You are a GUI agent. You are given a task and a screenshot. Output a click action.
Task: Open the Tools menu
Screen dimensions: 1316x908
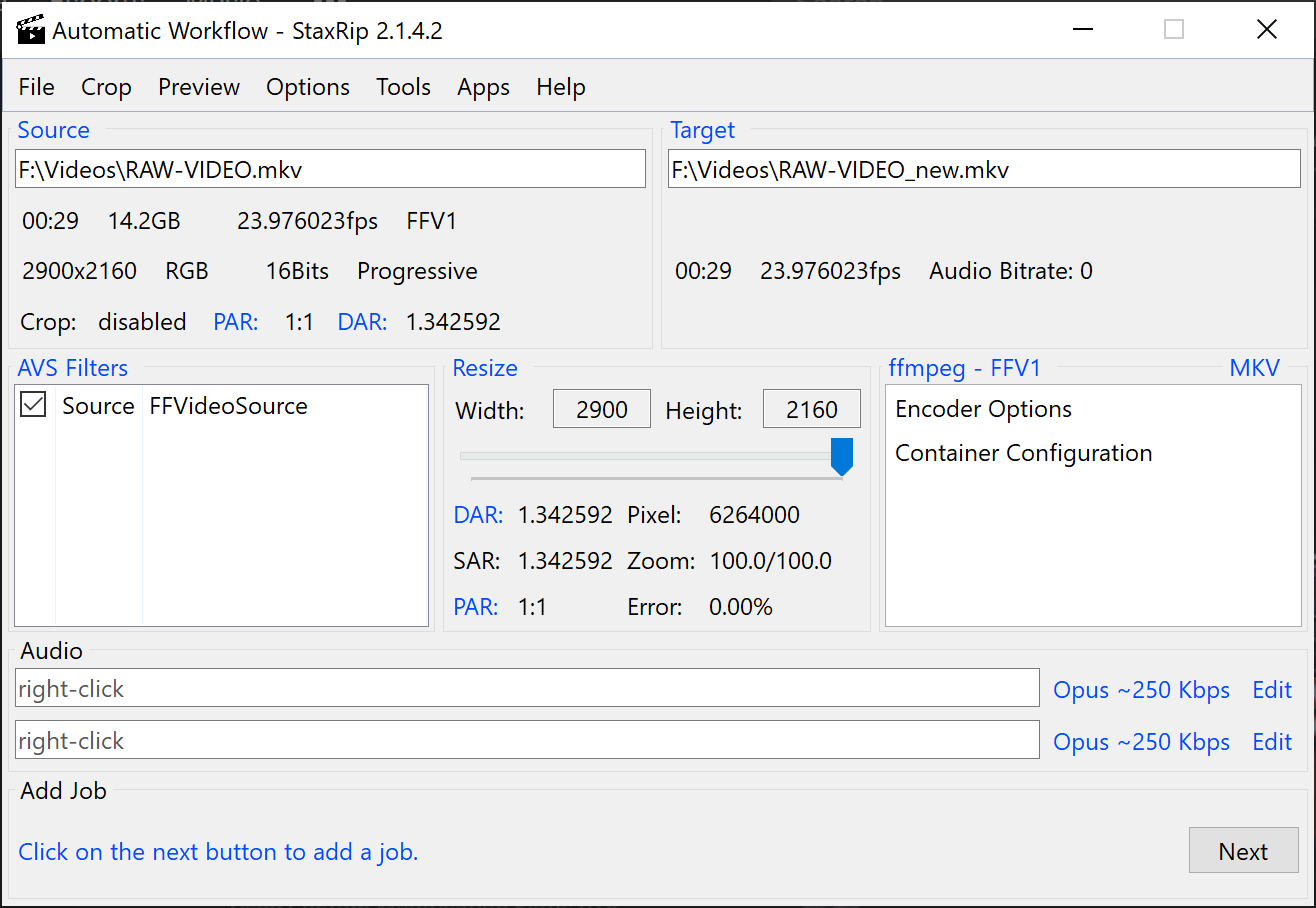(x=403, y=87)
